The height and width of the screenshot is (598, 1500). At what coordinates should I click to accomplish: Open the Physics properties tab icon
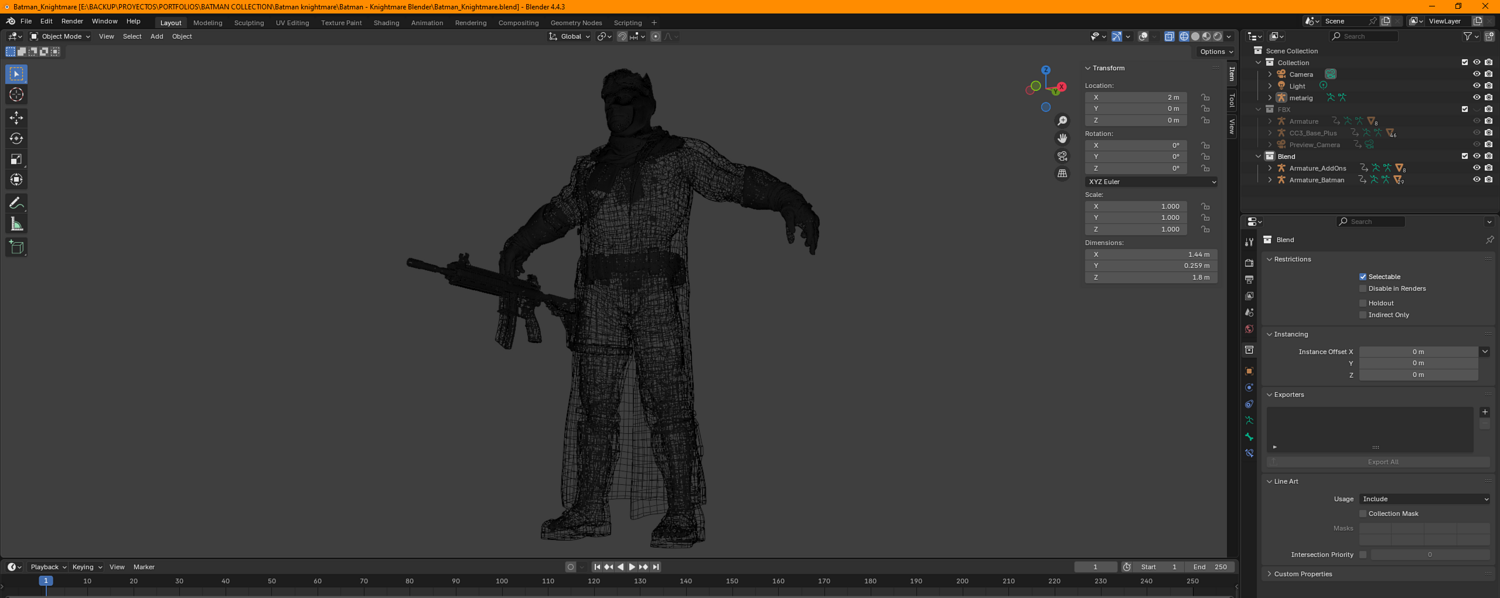pyautogui.click(x=1249, y=387)
